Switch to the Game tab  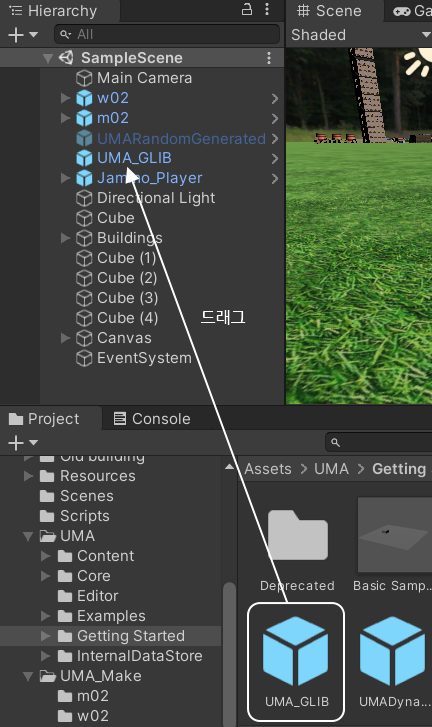pyautogui.click(x=412, y=11)
